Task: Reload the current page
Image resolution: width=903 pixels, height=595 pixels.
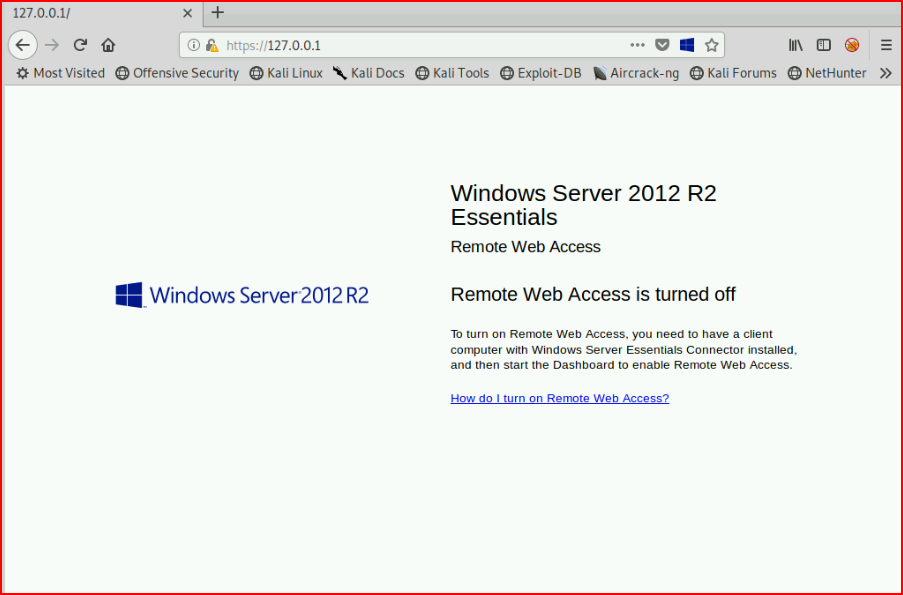Action: 80,45
